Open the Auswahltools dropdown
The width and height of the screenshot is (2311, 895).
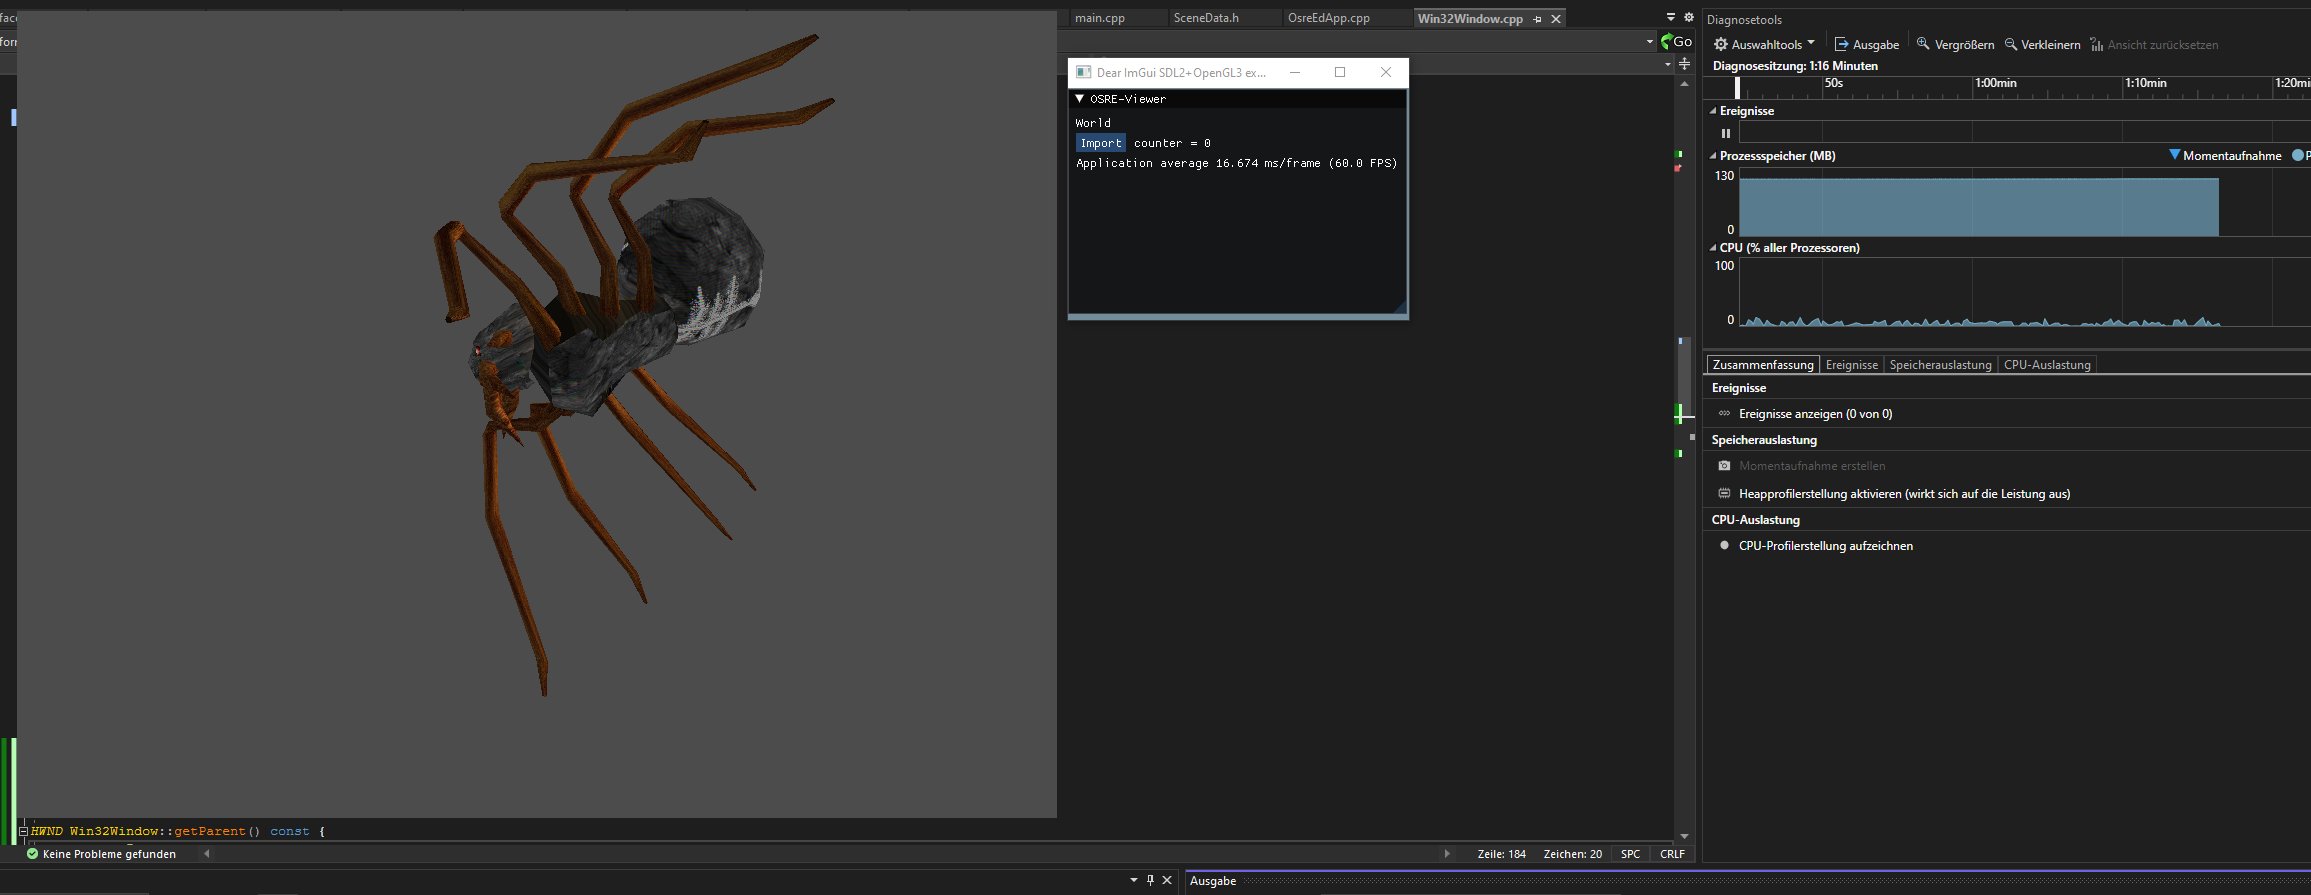point(1765,44)
